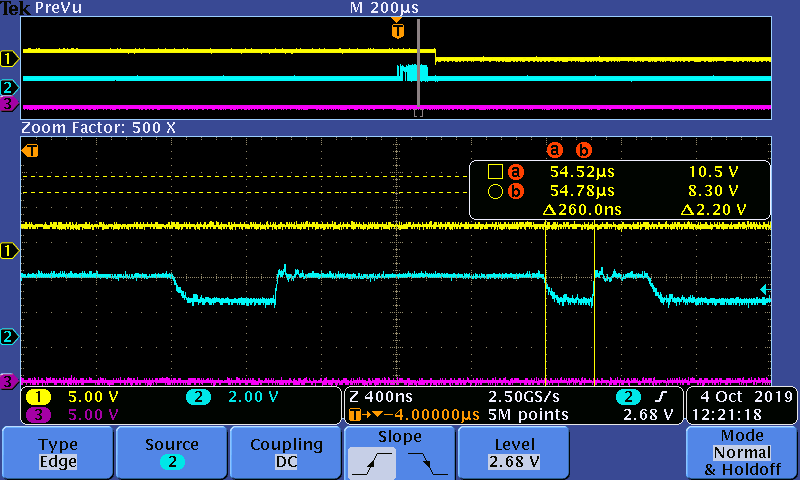
Task: Change the Coupling DC setting
Action: [x=286, y=453]
